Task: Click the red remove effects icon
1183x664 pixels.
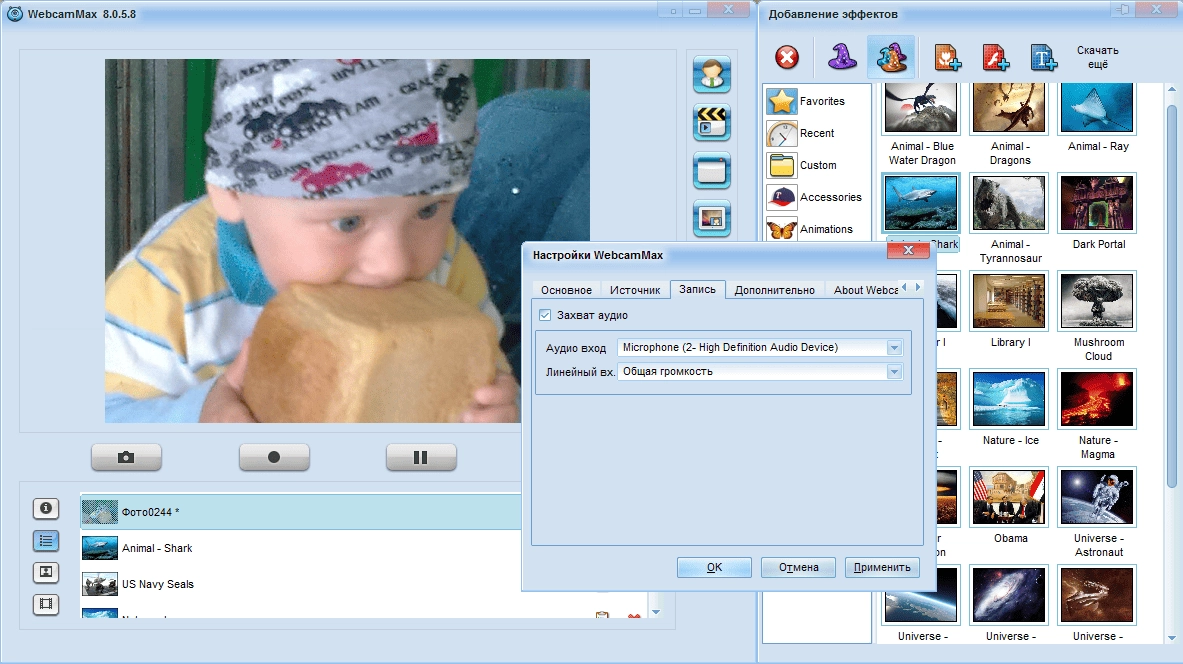Action: 787,57
